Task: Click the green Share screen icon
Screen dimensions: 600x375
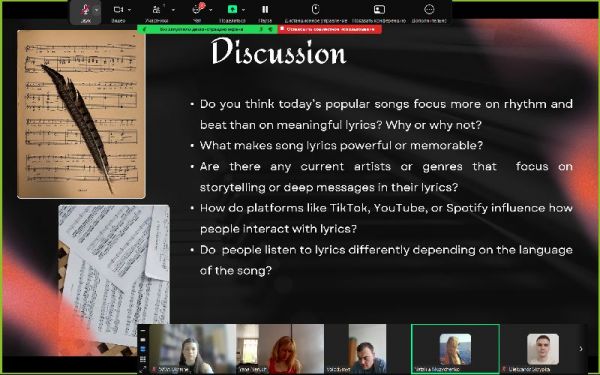Action: 232,9
